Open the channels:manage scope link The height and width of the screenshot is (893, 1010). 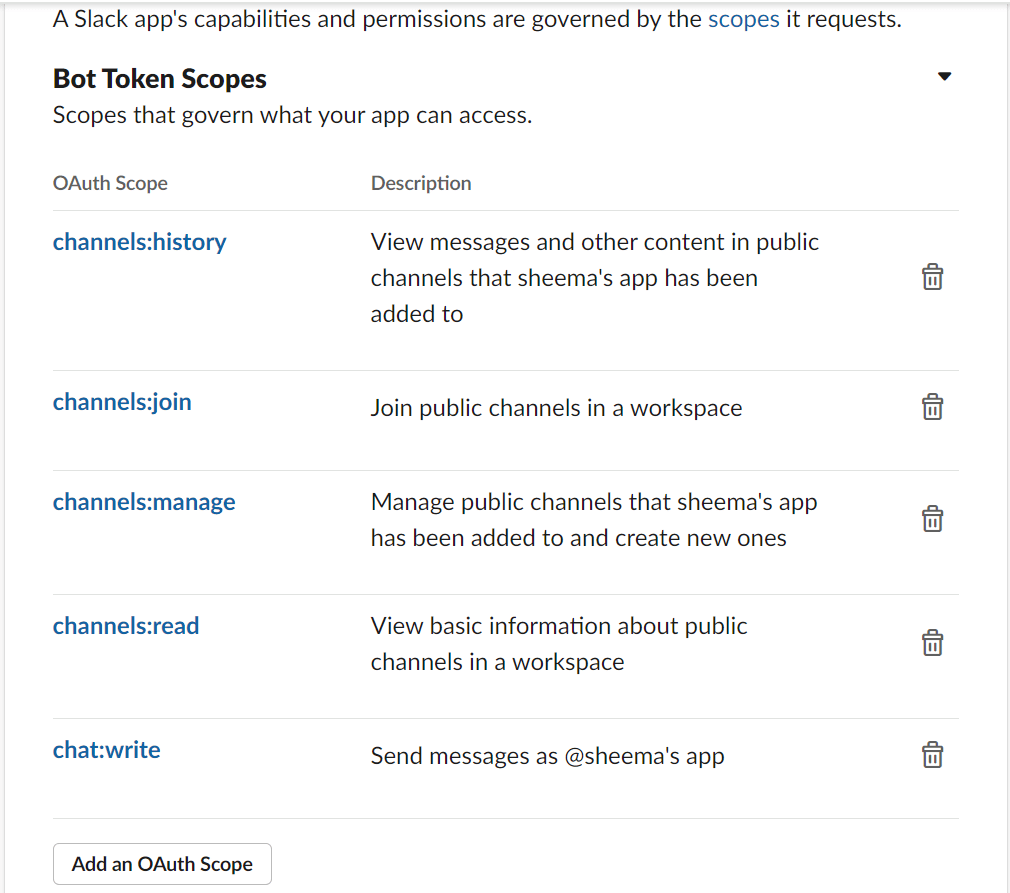(x=144, y=502)
